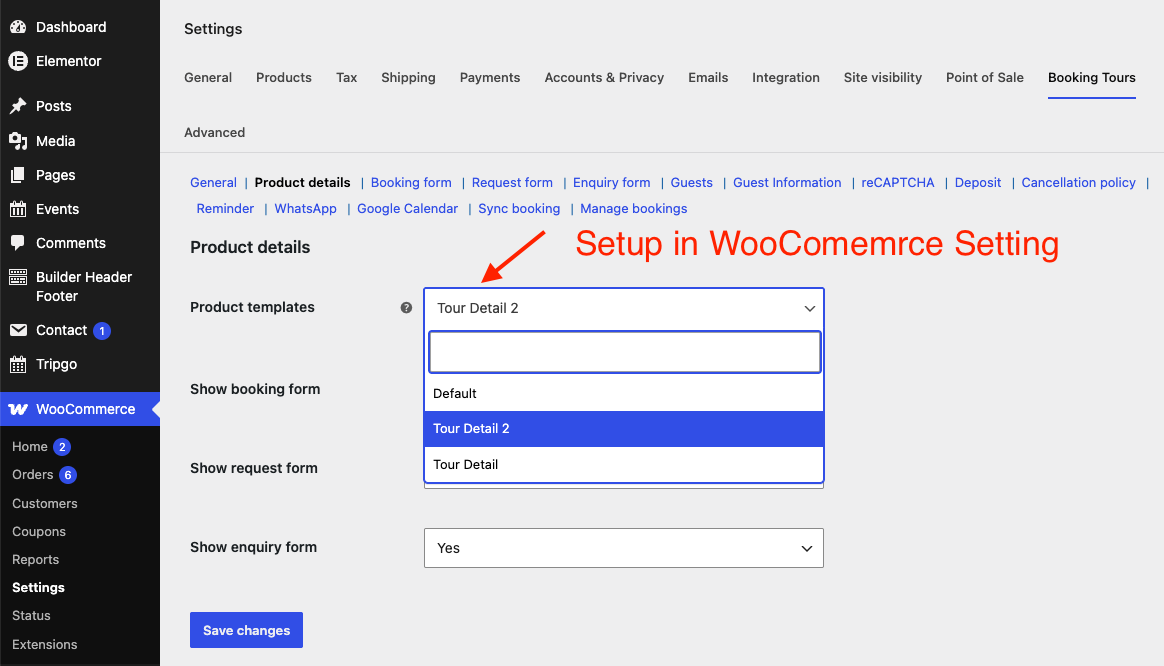Open the Coupons submenu item
Image resolution: width=1164 pixels, height=666 pixels.
[39, 532]
